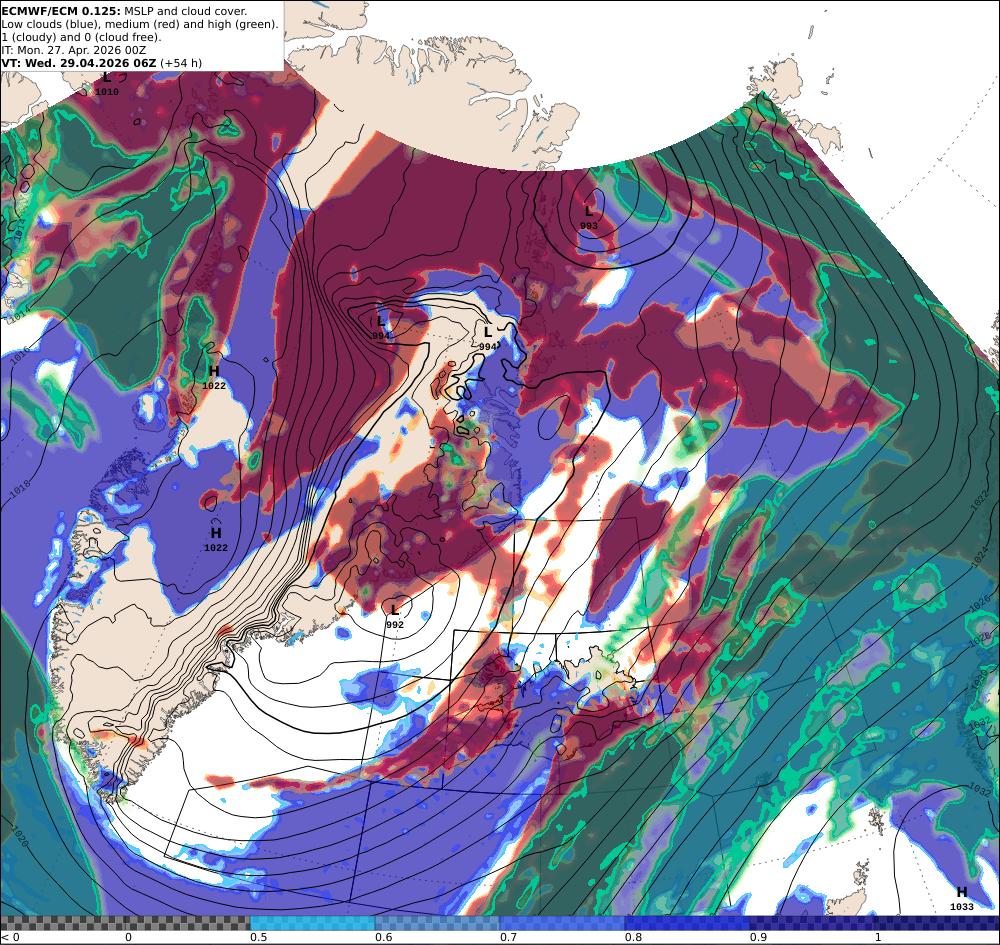Click the right-hand L 994 low marker
The height and width of the screenshot is (945, 1000).
click(x=488, y=339)
